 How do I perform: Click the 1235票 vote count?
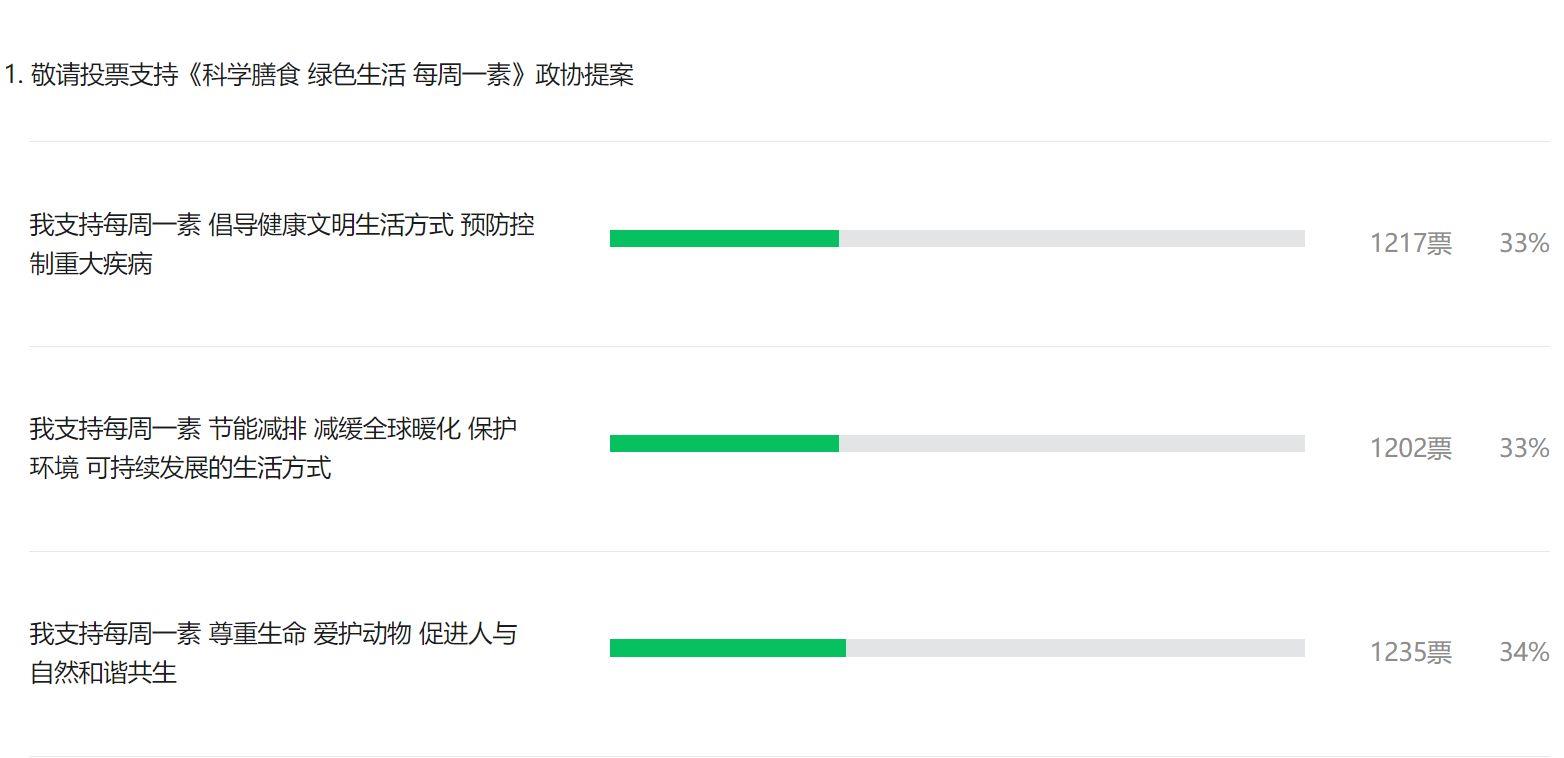[1411, 653]
